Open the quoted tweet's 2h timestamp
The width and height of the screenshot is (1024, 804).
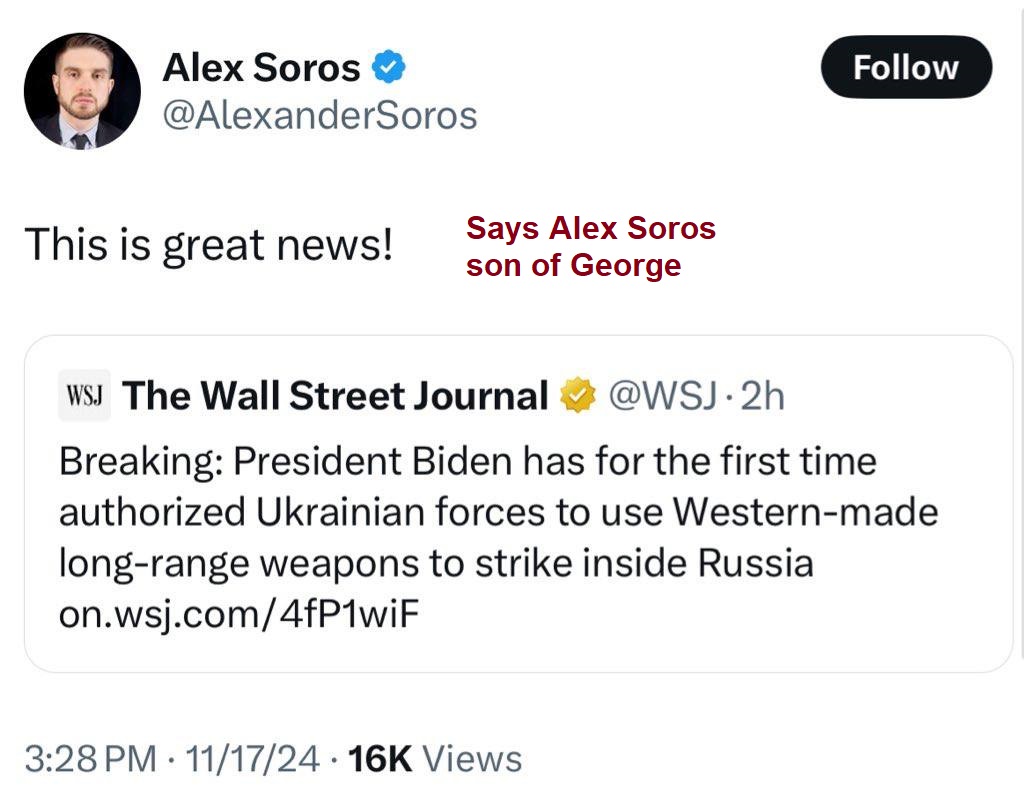tap(764, 397)
